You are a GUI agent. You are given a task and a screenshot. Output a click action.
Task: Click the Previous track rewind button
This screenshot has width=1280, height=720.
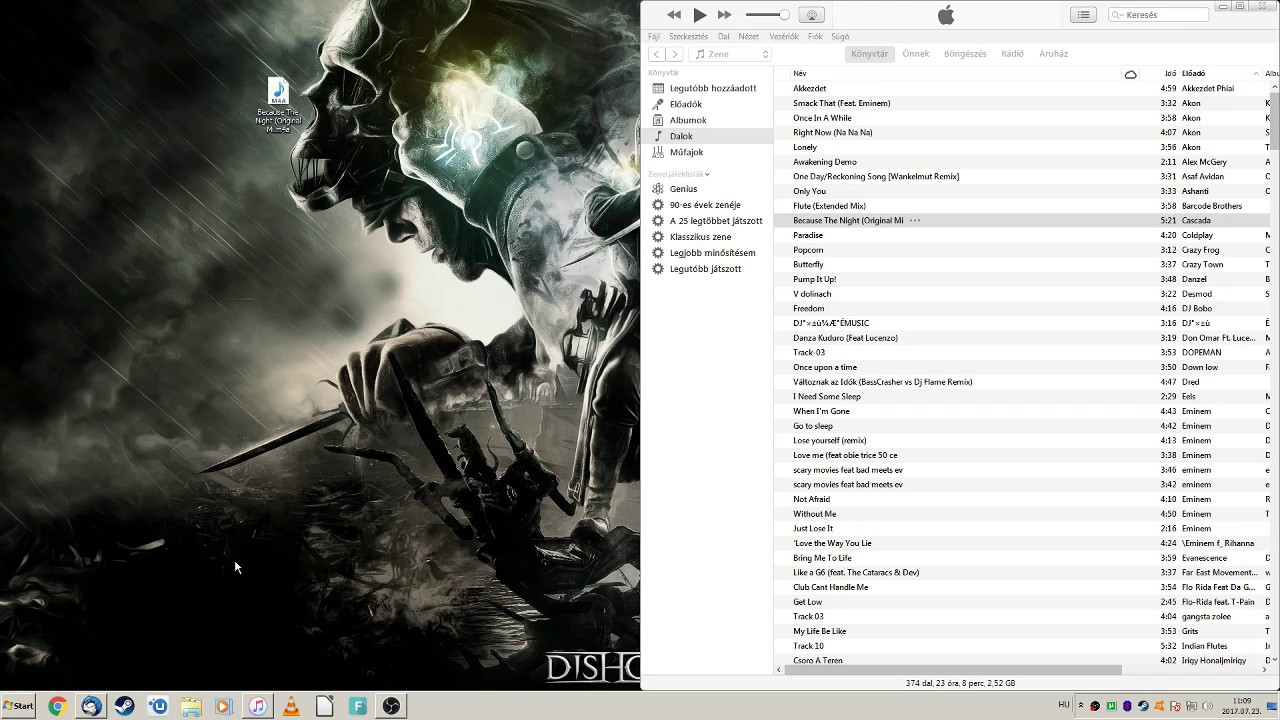(674, 15)
